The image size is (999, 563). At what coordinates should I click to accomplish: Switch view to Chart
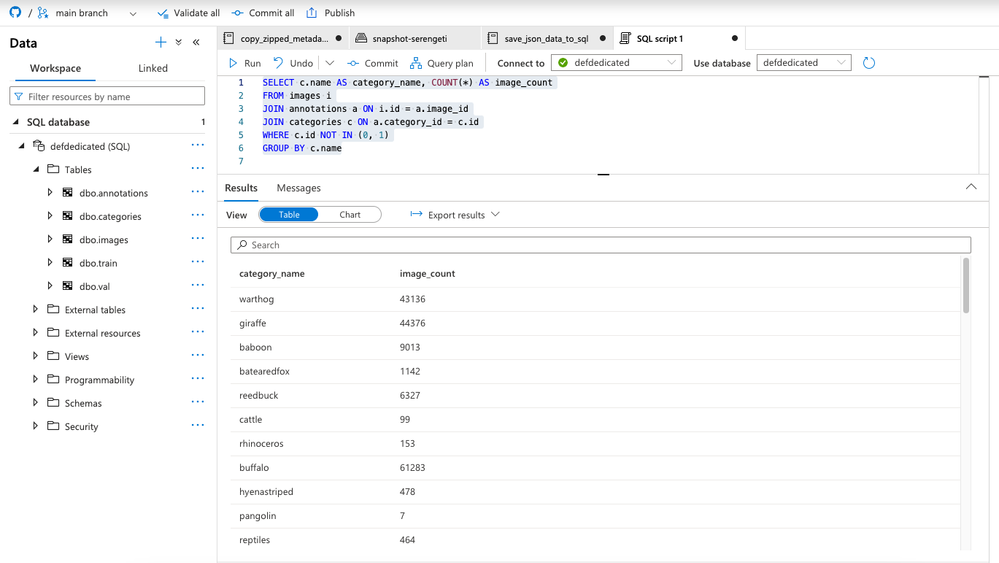coord(350,215)
